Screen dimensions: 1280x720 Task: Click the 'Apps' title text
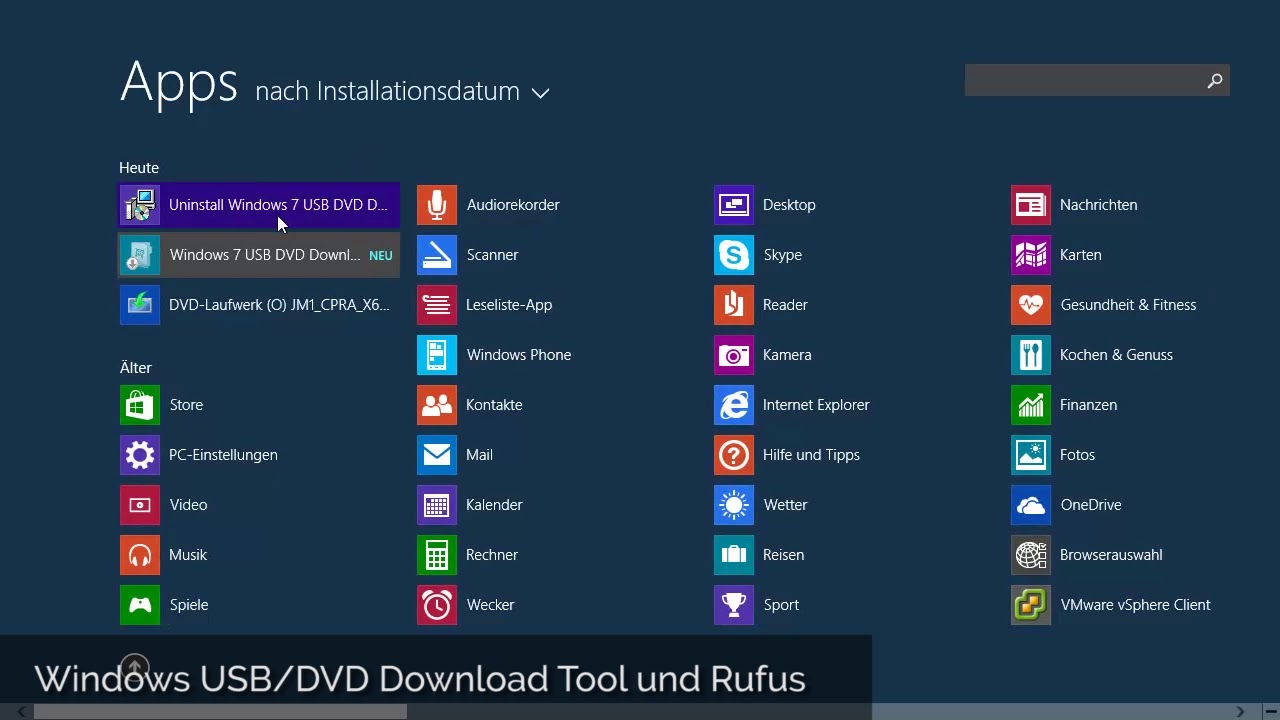tap(179, 82)
